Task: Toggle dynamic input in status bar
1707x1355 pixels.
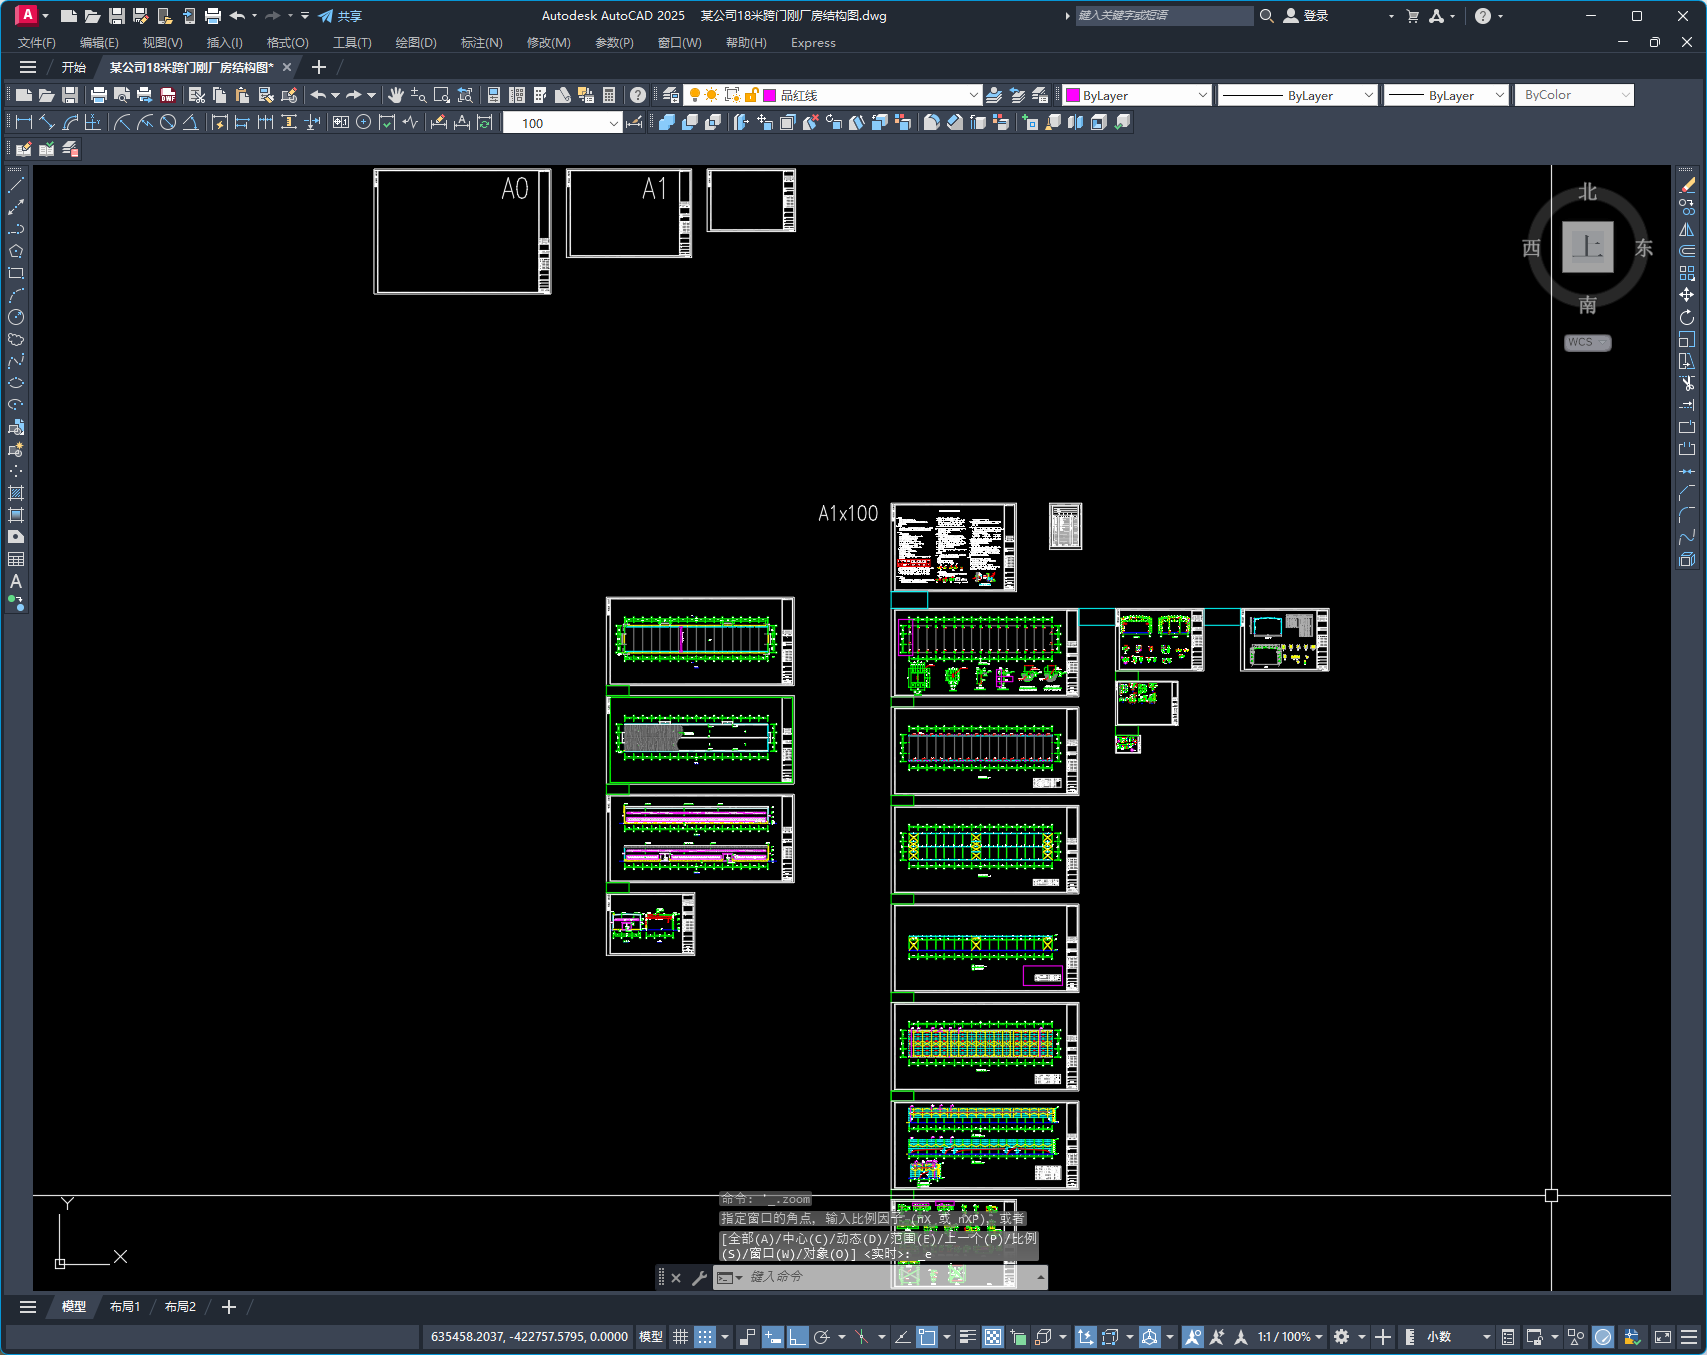Action: pos(772,1337)
